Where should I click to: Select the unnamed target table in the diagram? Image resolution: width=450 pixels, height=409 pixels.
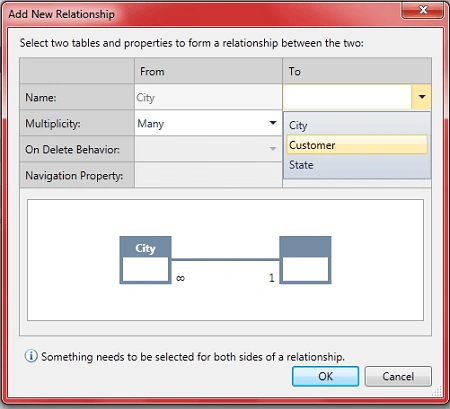pyautogui.click(x=305, y=260)
